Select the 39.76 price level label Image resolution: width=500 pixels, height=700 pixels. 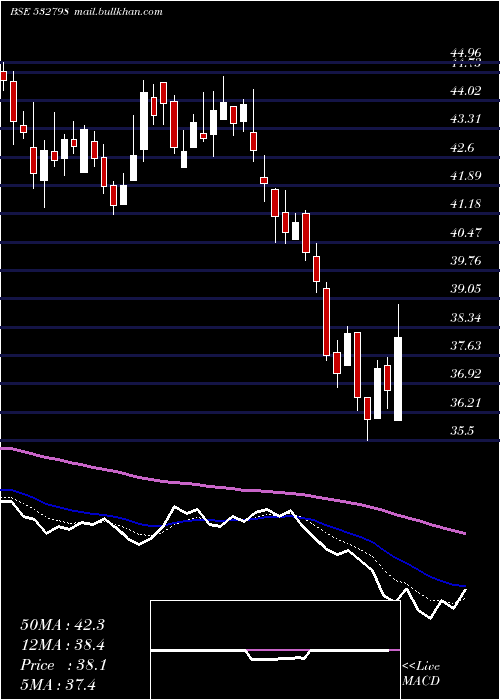(x=466, y=261)
